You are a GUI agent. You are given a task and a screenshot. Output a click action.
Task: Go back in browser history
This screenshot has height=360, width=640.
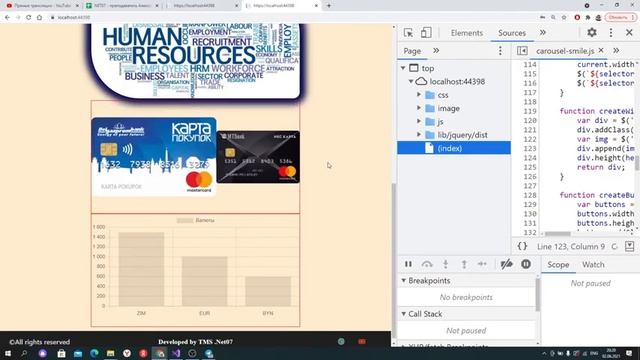[x=7, y=18]
